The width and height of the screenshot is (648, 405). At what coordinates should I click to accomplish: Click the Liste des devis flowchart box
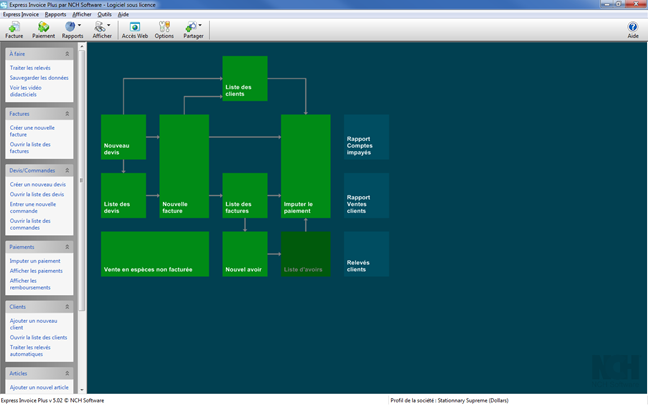click(x=123, y=195)
